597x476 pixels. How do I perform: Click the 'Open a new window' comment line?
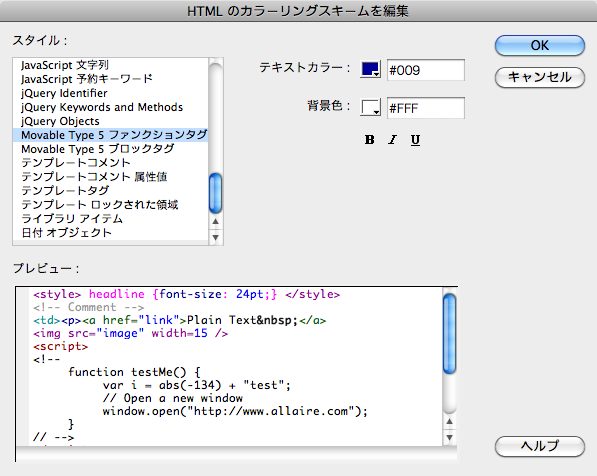pyautogui.click(x=172, y=398)
